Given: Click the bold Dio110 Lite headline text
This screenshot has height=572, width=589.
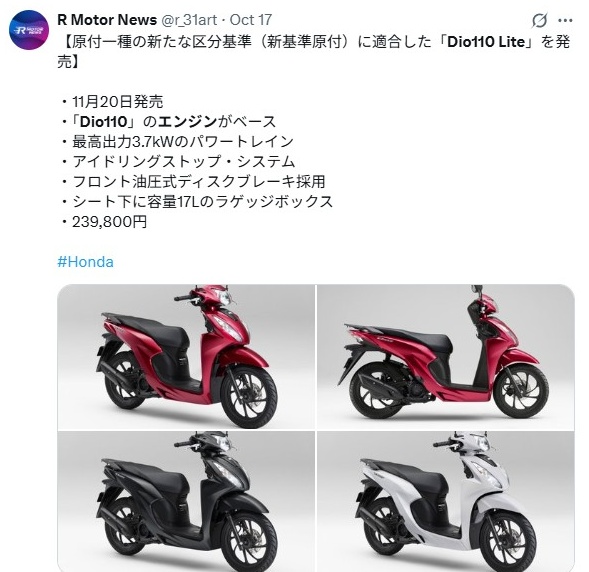Looking at the screenshot, I should pyautogui.click(x=486, y=42).
